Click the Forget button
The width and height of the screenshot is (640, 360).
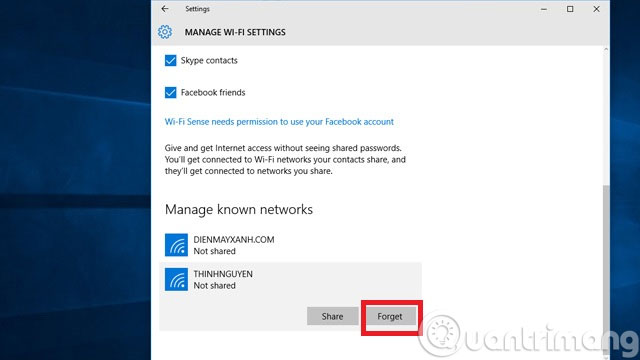tap(390, 316)
